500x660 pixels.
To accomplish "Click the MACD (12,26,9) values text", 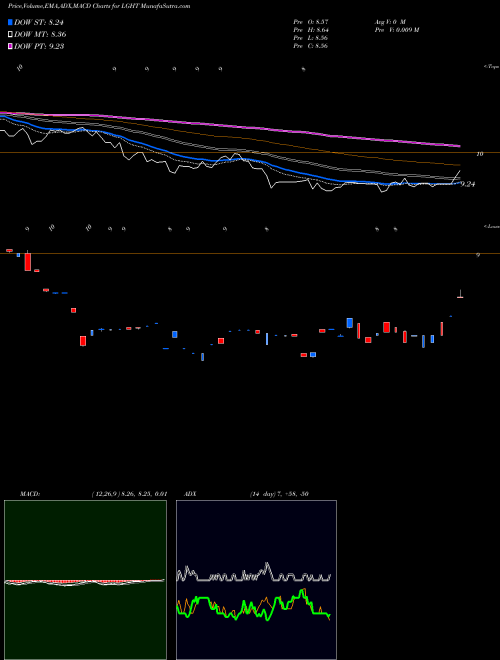I will click(x=129, y=493).
